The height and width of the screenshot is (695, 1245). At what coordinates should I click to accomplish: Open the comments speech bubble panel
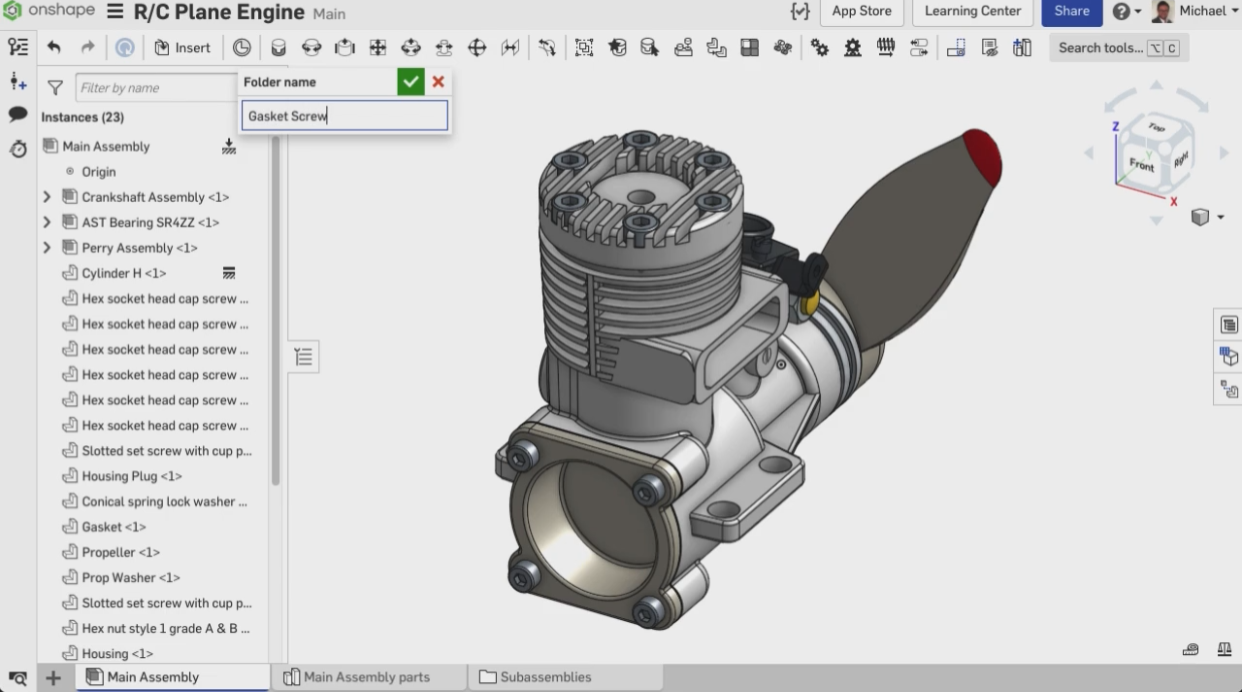tap(18, 114)
